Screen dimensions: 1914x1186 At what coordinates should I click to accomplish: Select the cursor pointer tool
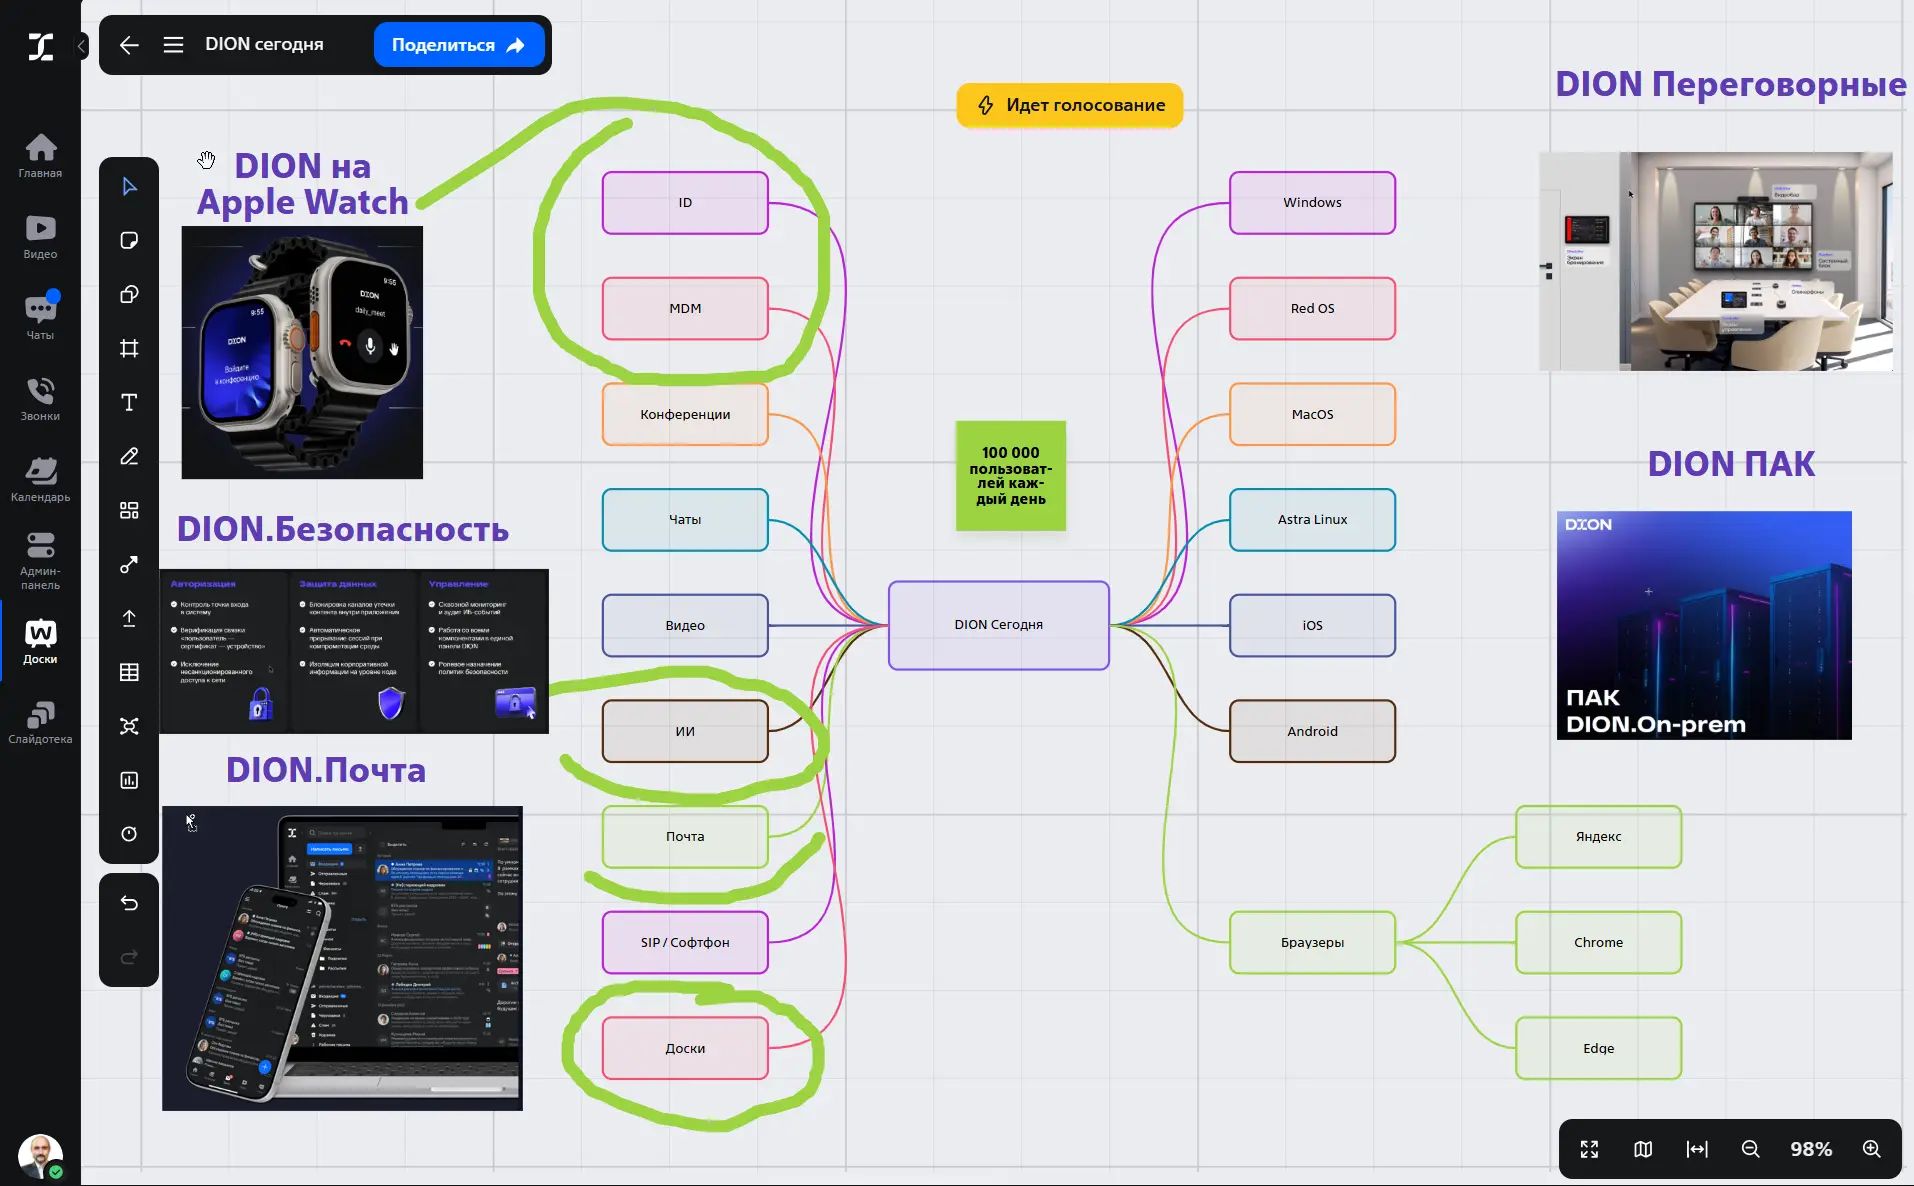(x=129, y=187)
